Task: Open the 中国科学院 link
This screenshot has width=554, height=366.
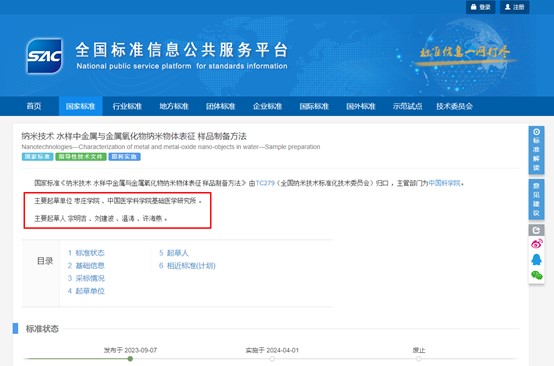Action: [x=444, y=183]
